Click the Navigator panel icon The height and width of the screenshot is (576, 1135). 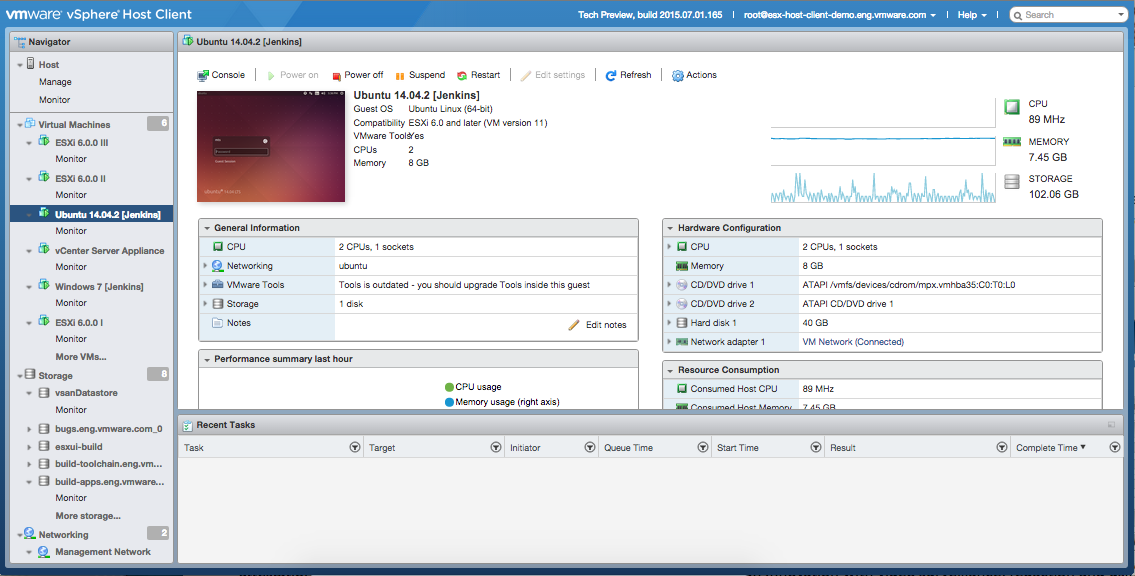[x=20, y=42]
